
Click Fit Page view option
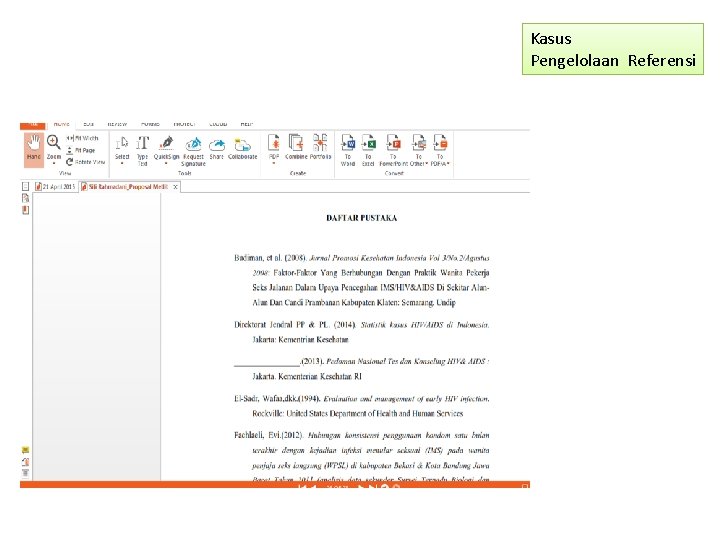coord(81,150)
